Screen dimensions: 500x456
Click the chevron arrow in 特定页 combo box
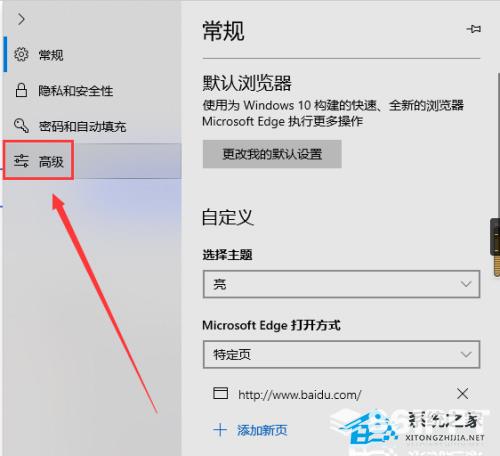pos(466,354)
